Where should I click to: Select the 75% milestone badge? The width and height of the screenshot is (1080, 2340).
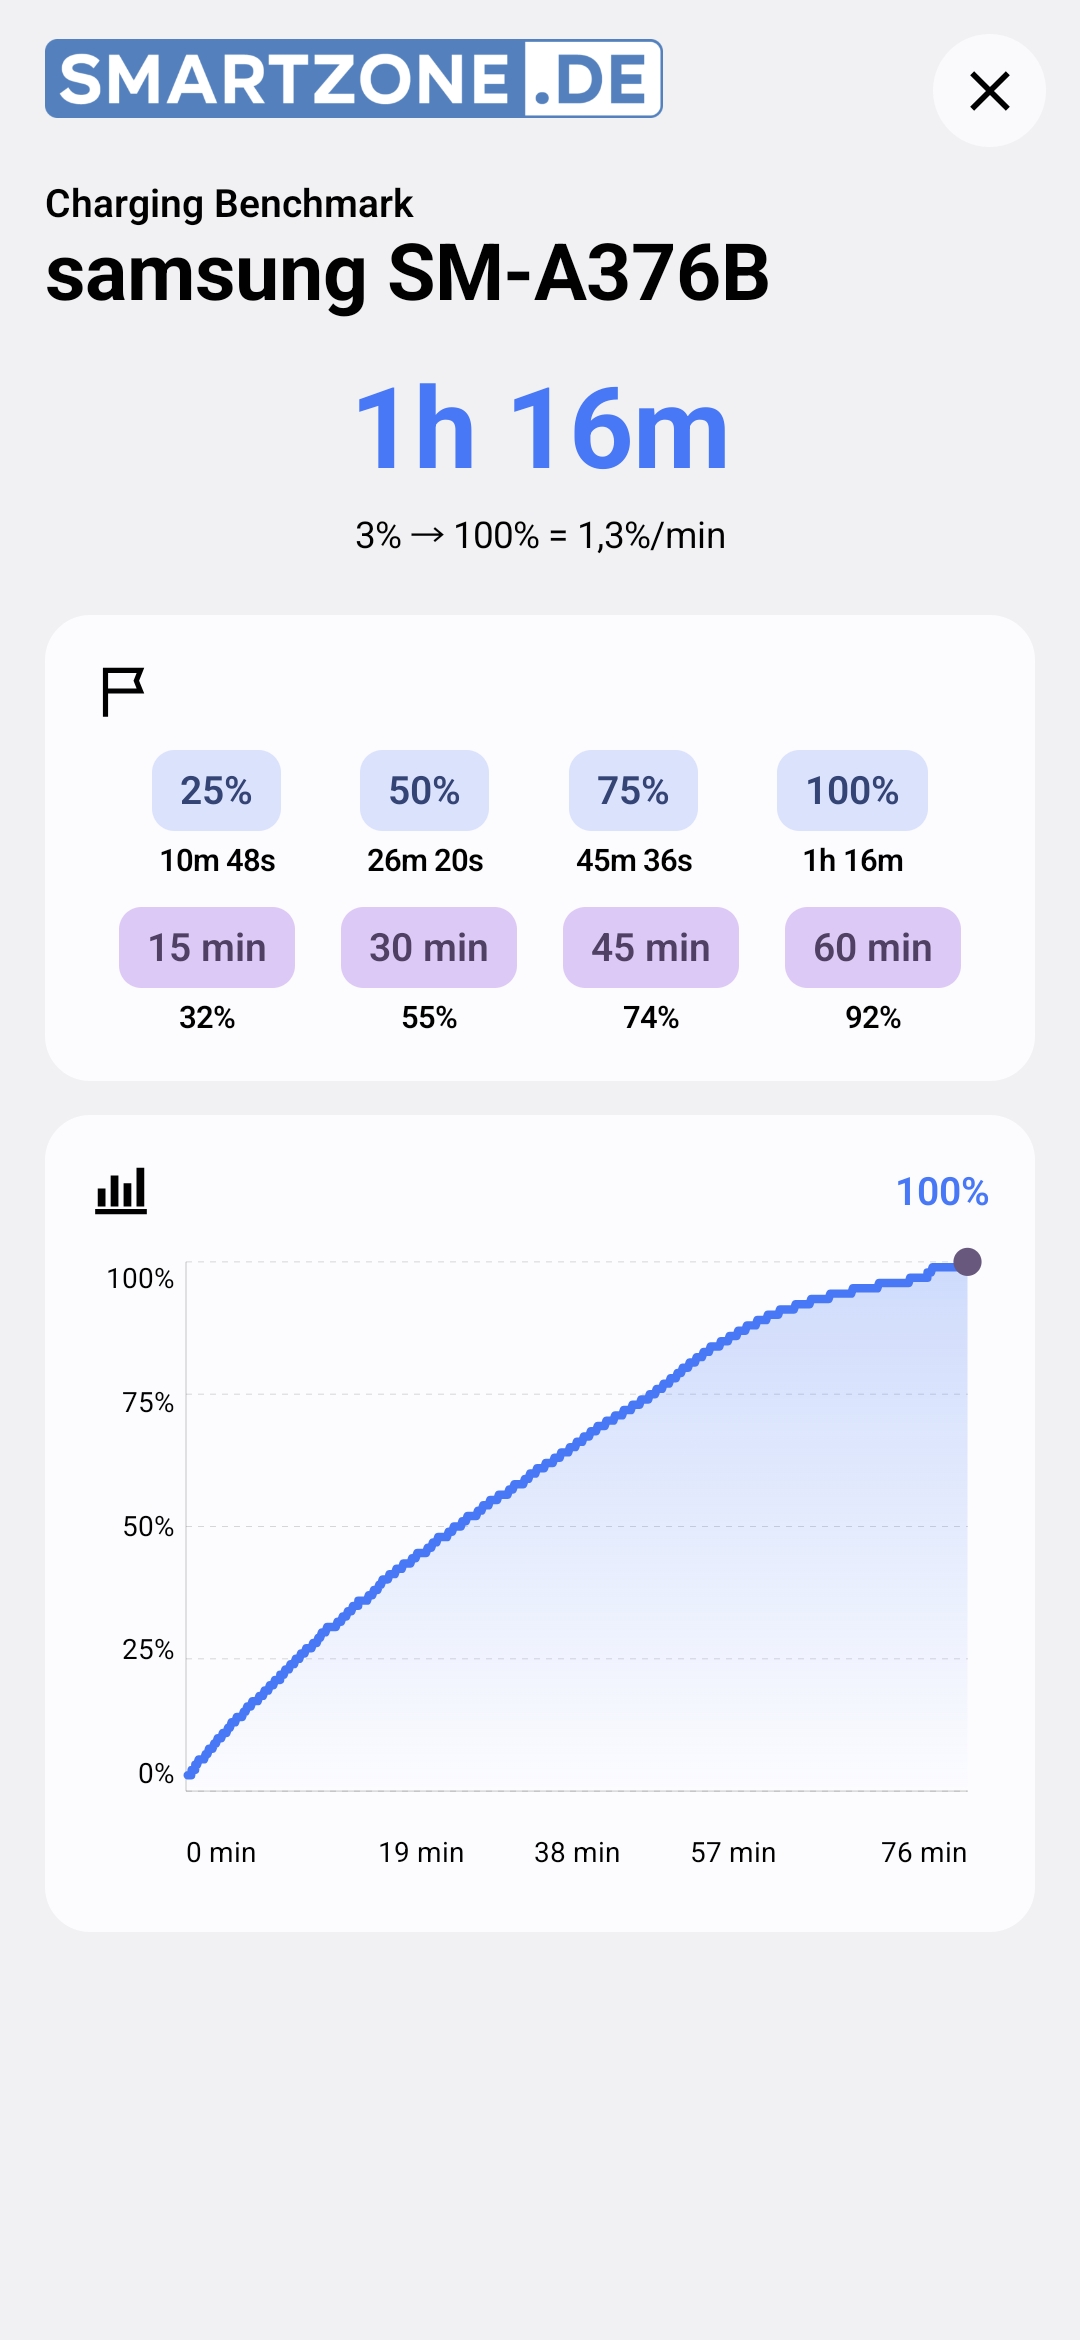633,790
